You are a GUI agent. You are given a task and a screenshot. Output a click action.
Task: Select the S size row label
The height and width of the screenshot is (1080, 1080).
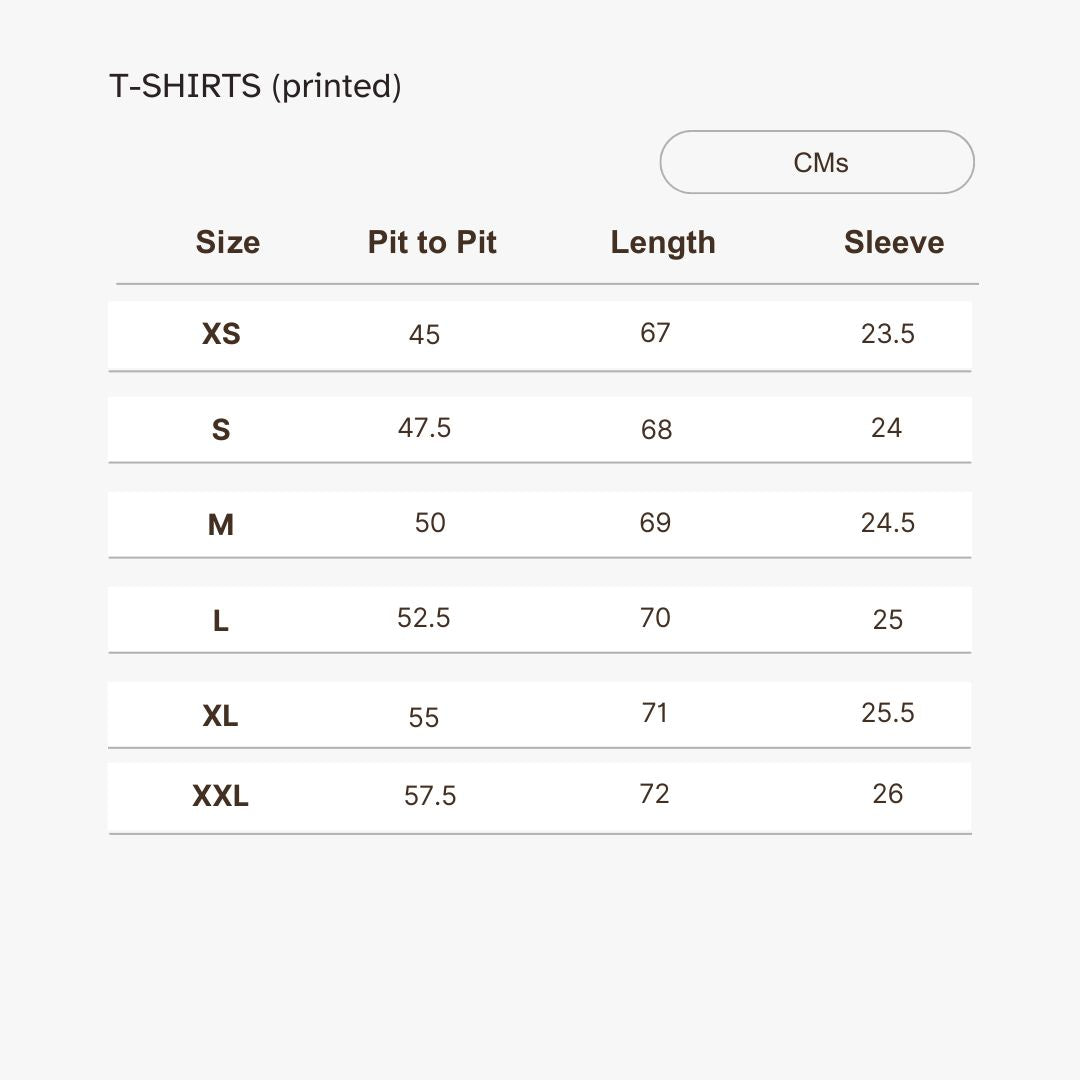[221, 430]
